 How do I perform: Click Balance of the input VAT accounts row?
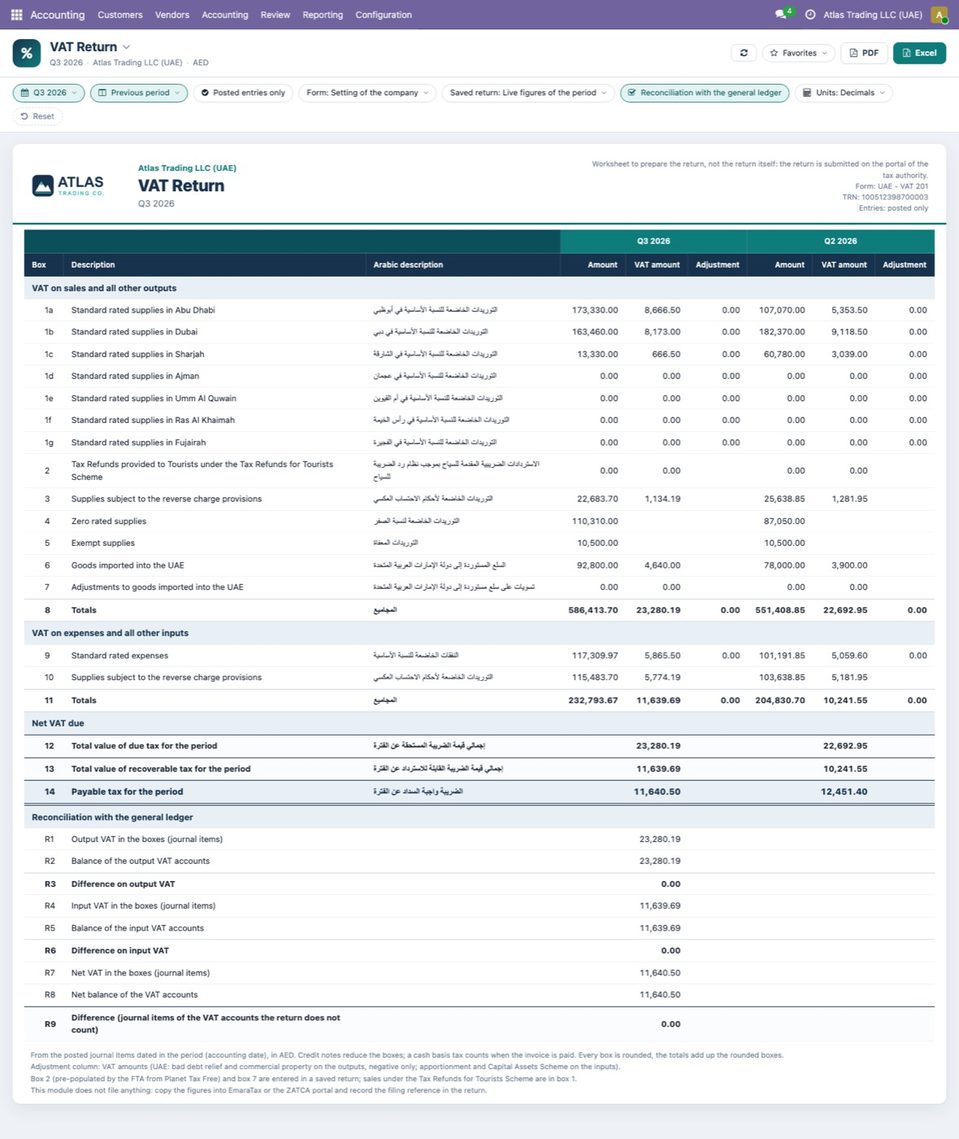click(x=480, y=928)
